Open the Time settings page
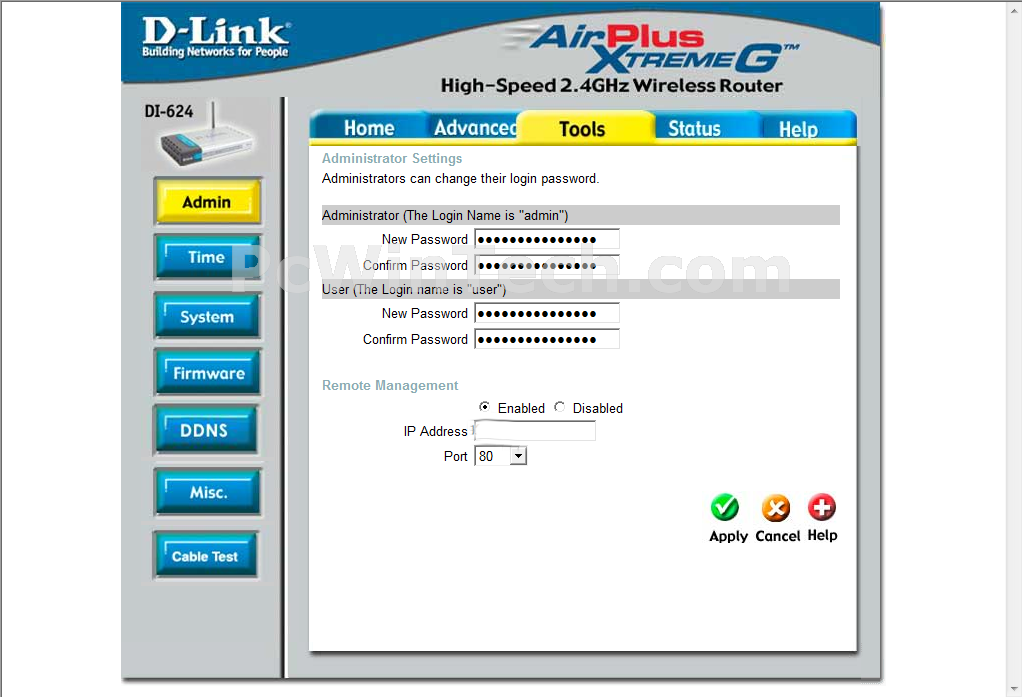 click(207, 258)
